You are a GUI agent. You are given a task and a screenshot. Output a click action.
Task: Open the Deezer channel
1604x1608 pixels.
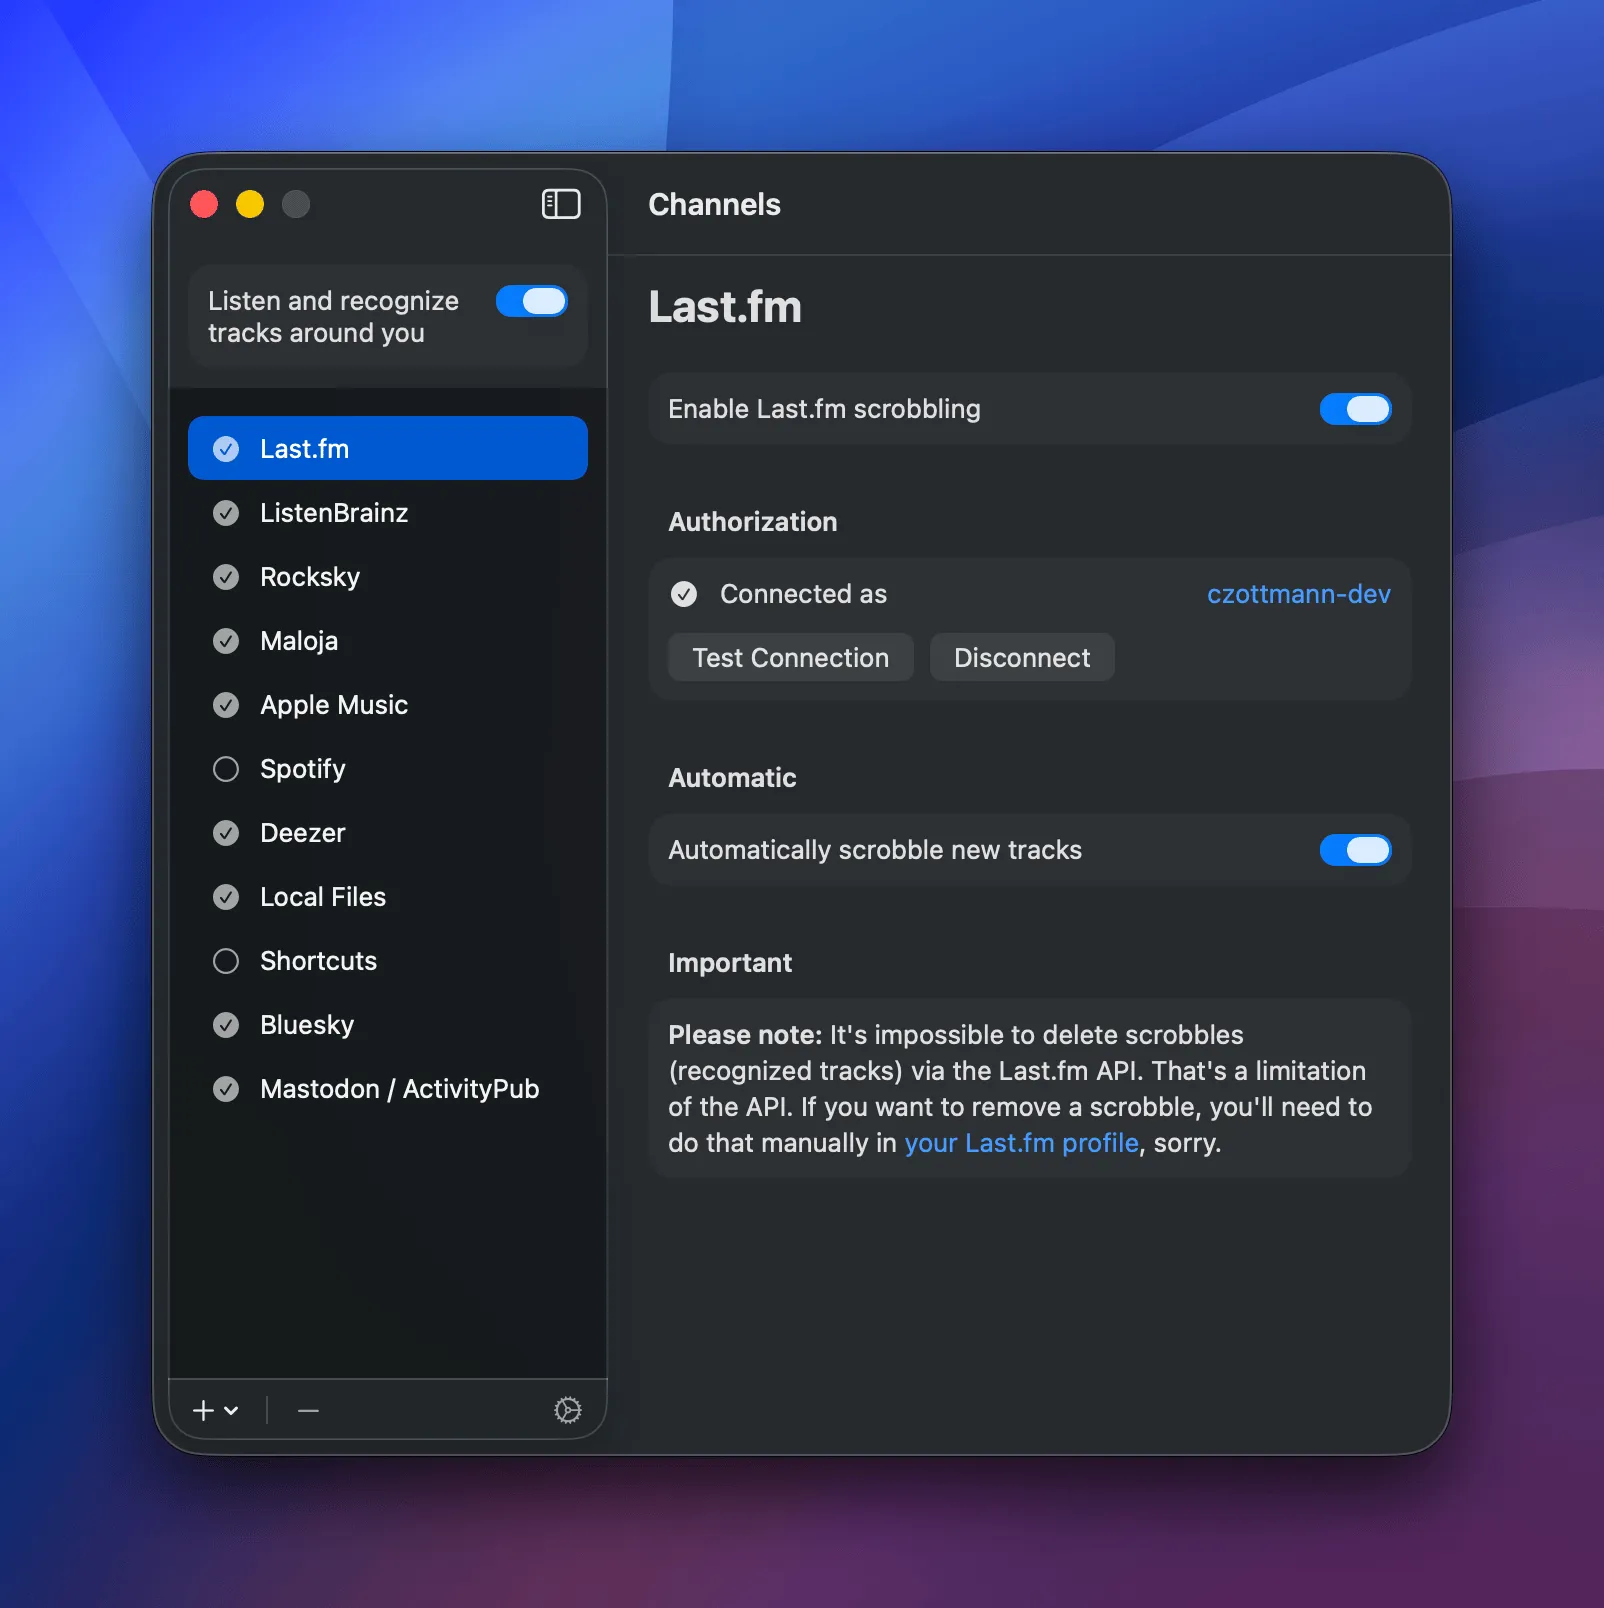[x=388, y=833]
